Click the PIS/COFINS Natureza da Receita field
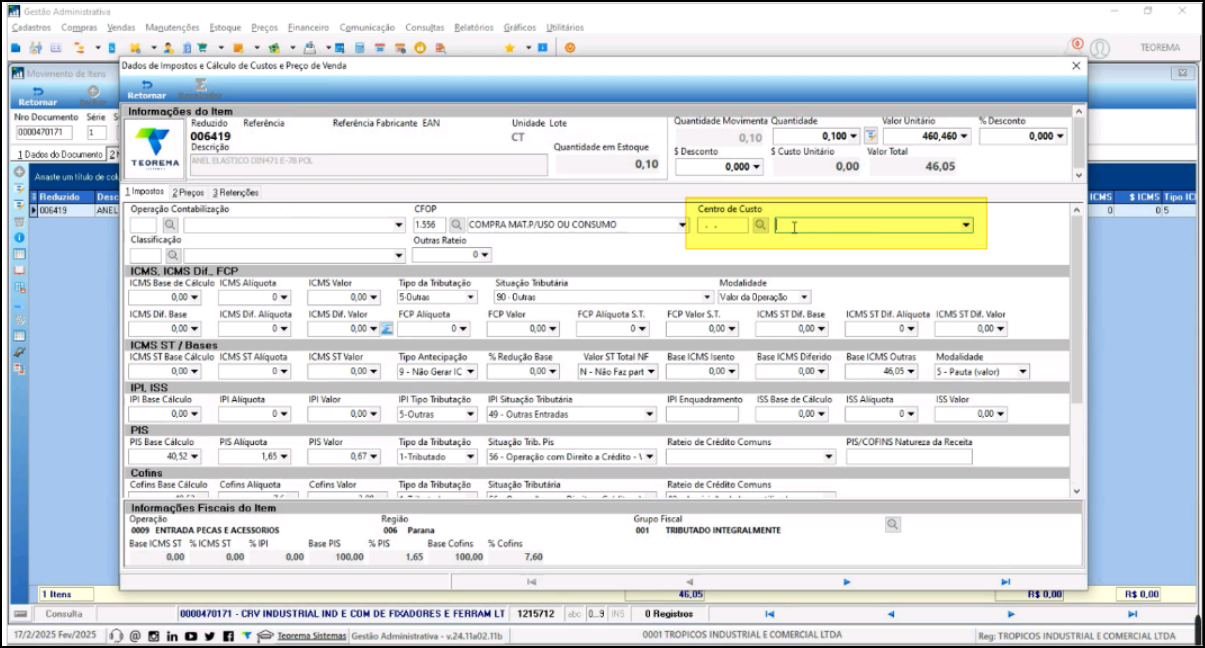 point(909,456)
